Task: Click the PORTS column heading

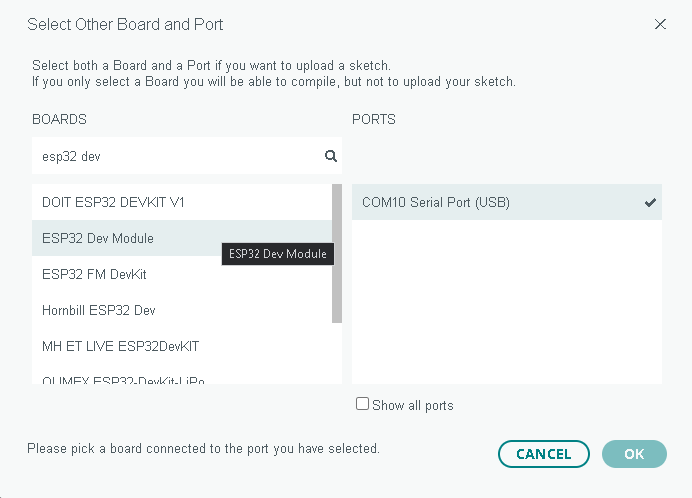Action: coord(374,119)
